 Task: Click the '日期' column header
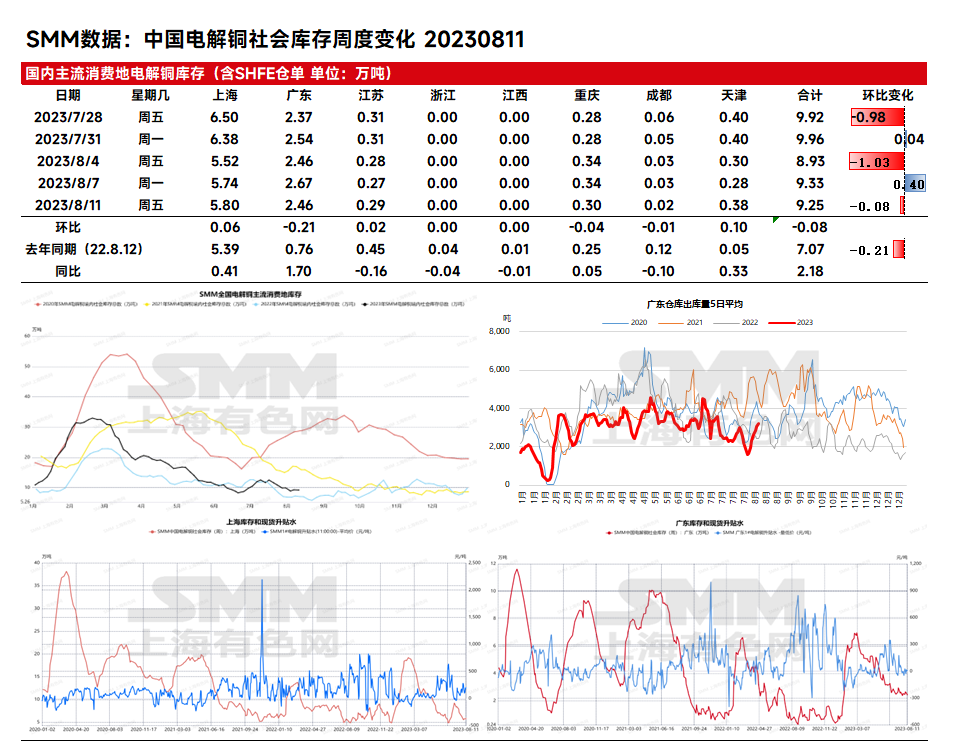(x=68, y=95)
